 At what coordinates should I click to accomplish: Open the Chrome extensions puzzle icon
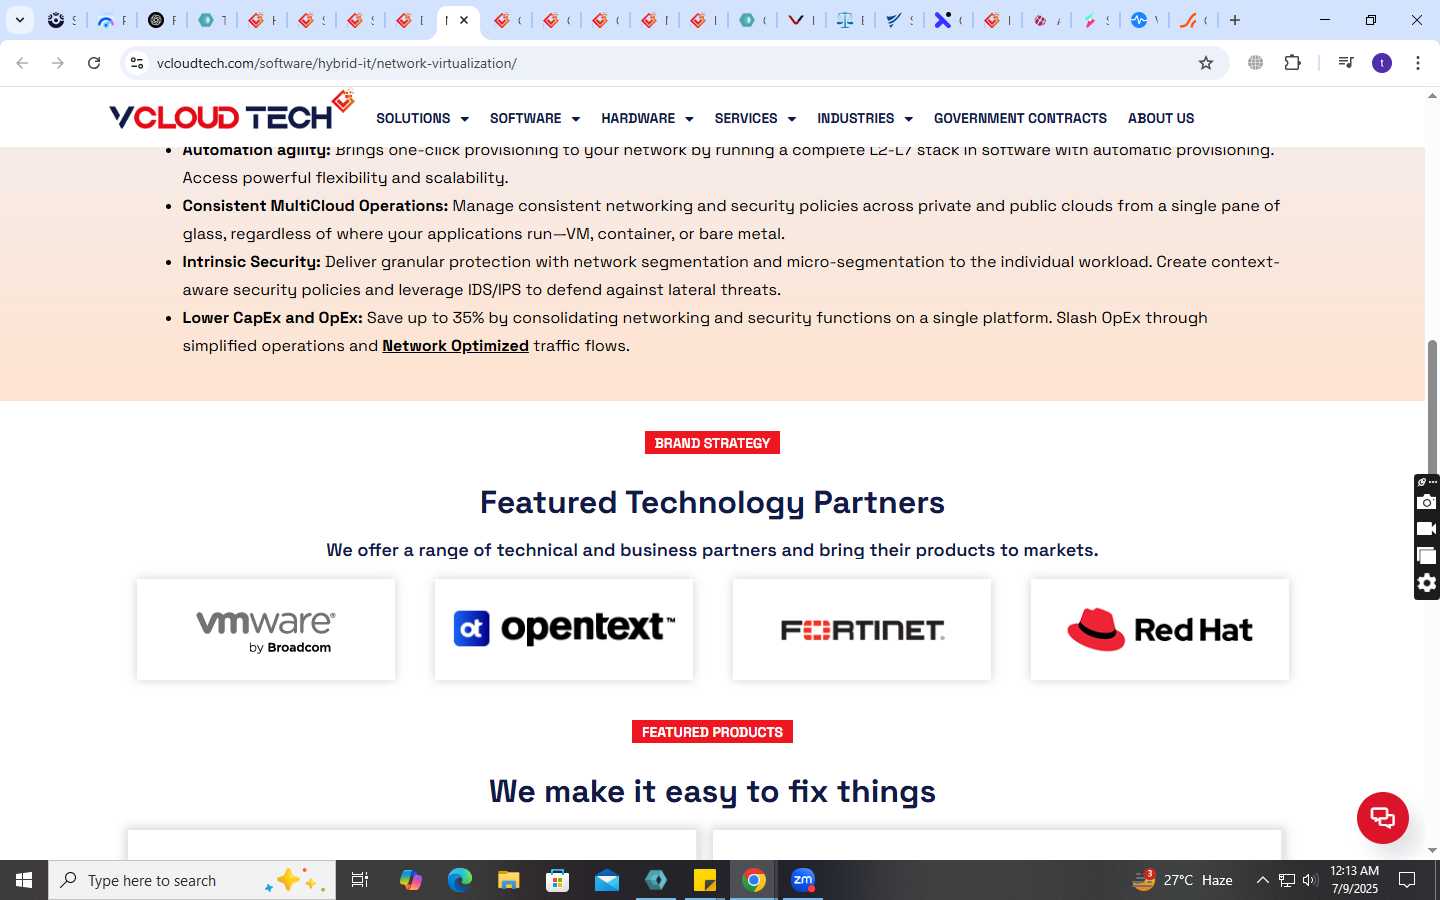click(x=1292, y=63)
